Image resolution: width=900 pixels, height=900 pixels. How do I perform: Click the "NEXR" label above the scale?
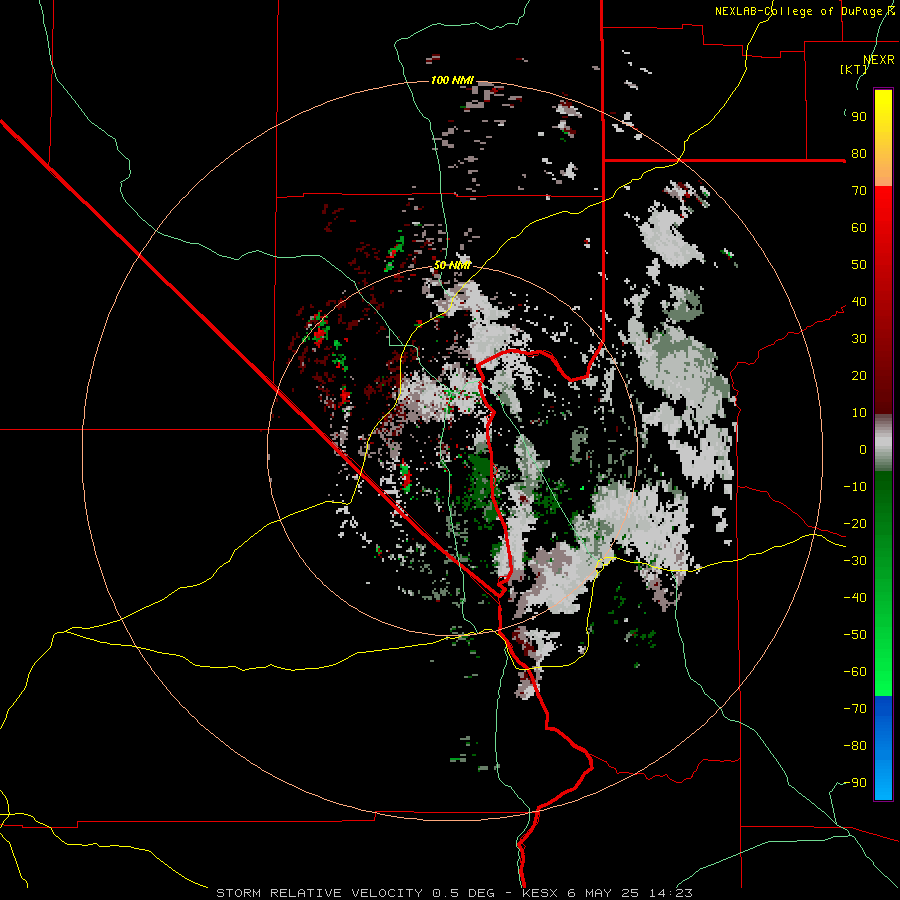pos(879,60)
